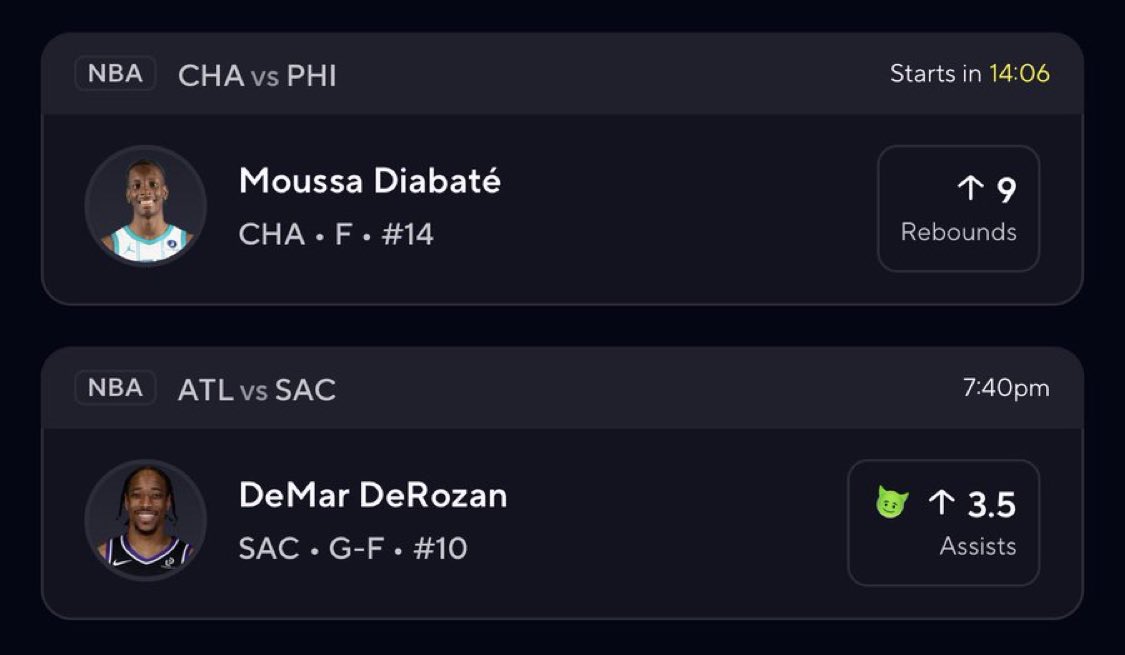Open the CHA vs PHI matchup
This screenshot has height=655, width=1125.
(257, 75)
